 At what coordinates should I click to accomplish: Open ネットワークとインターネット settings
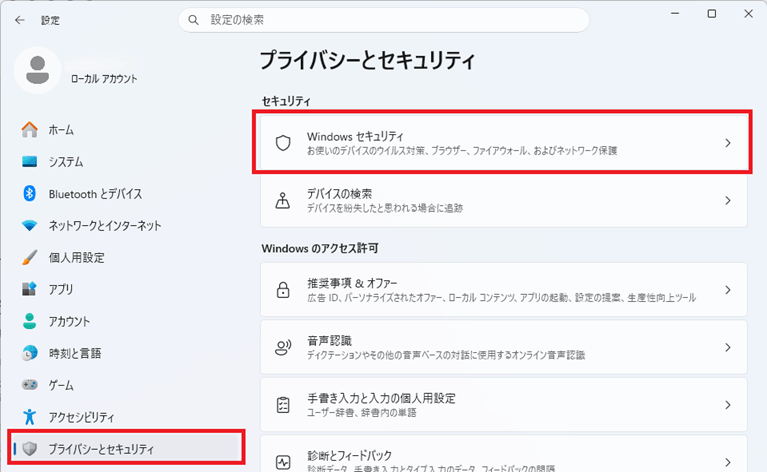126,225
